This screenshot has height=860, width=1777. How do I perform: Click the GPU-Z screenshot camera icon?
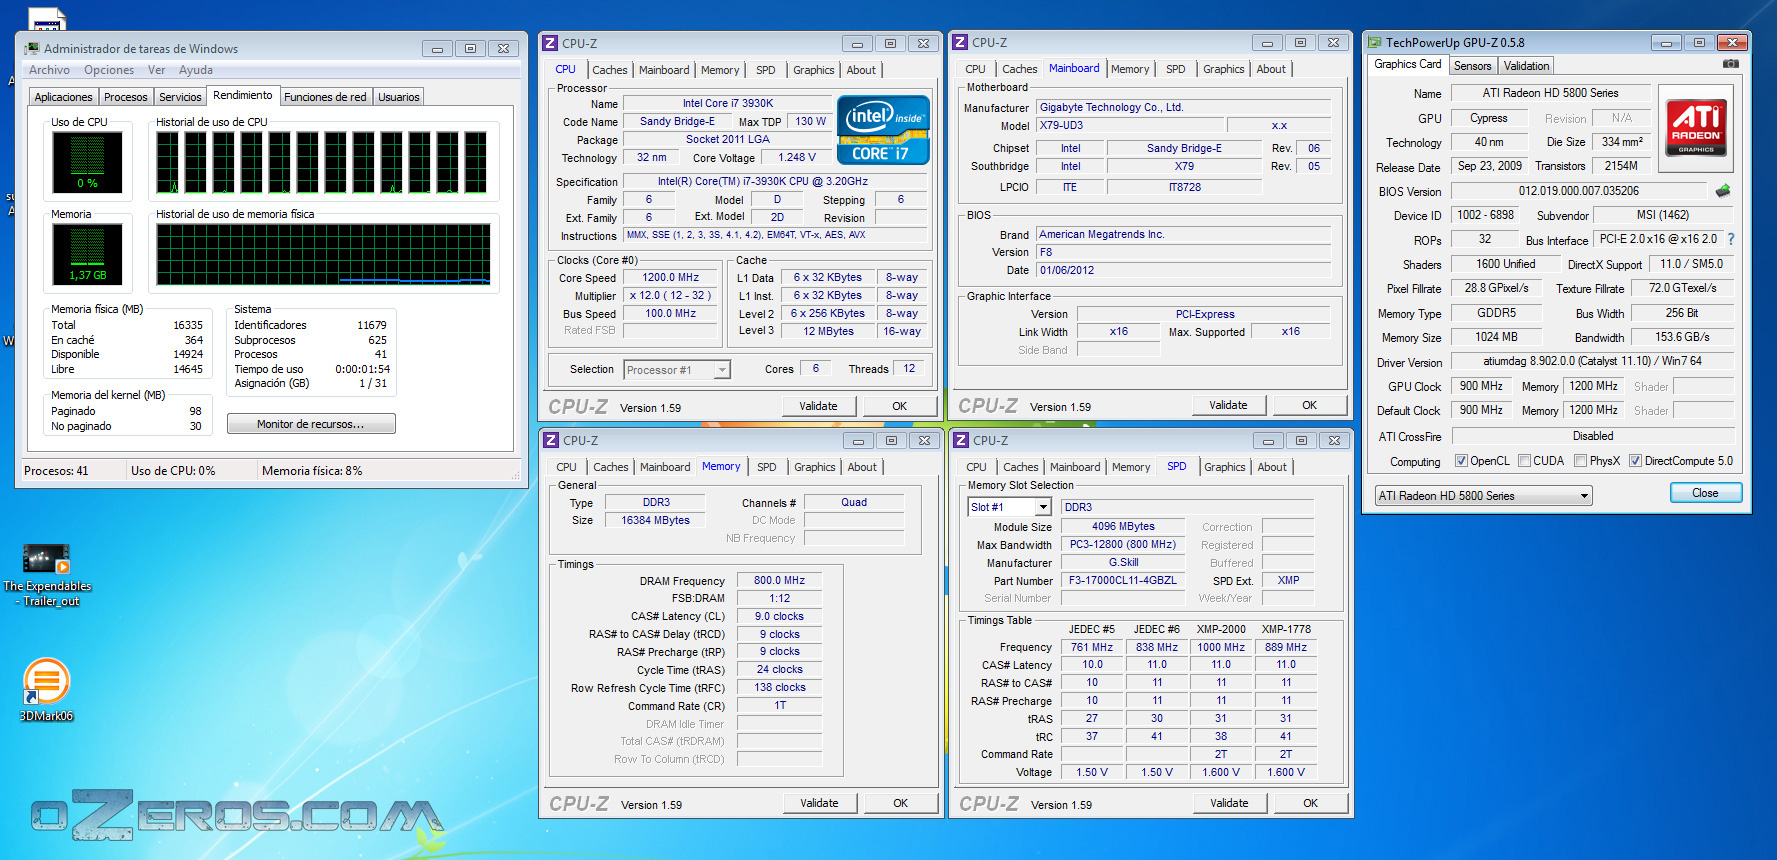point(1731,64)
